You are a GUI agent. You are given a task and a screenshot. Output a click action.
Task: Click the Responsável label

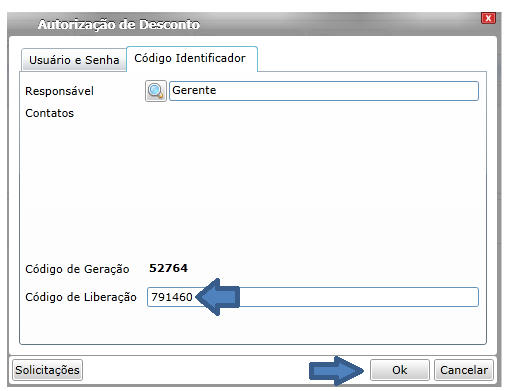pyautogui.click(x=59, y=91)
